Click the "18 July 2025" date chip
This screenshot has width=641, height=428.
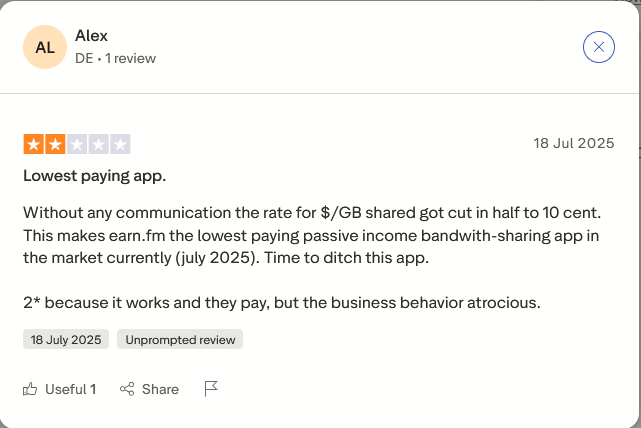coord(66,339)
